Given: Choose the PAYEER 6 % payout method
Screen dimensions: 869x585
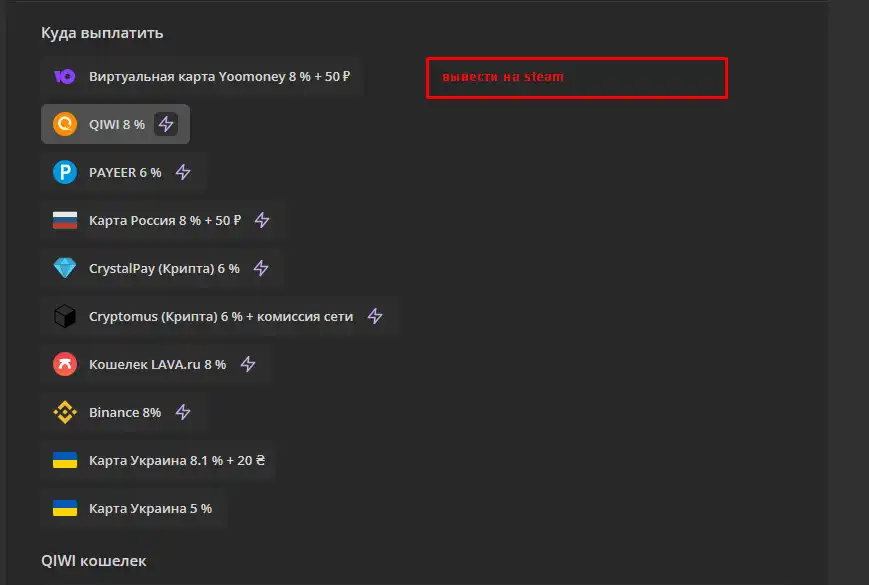Looking at the screenshot, I should tap(124, 172).
